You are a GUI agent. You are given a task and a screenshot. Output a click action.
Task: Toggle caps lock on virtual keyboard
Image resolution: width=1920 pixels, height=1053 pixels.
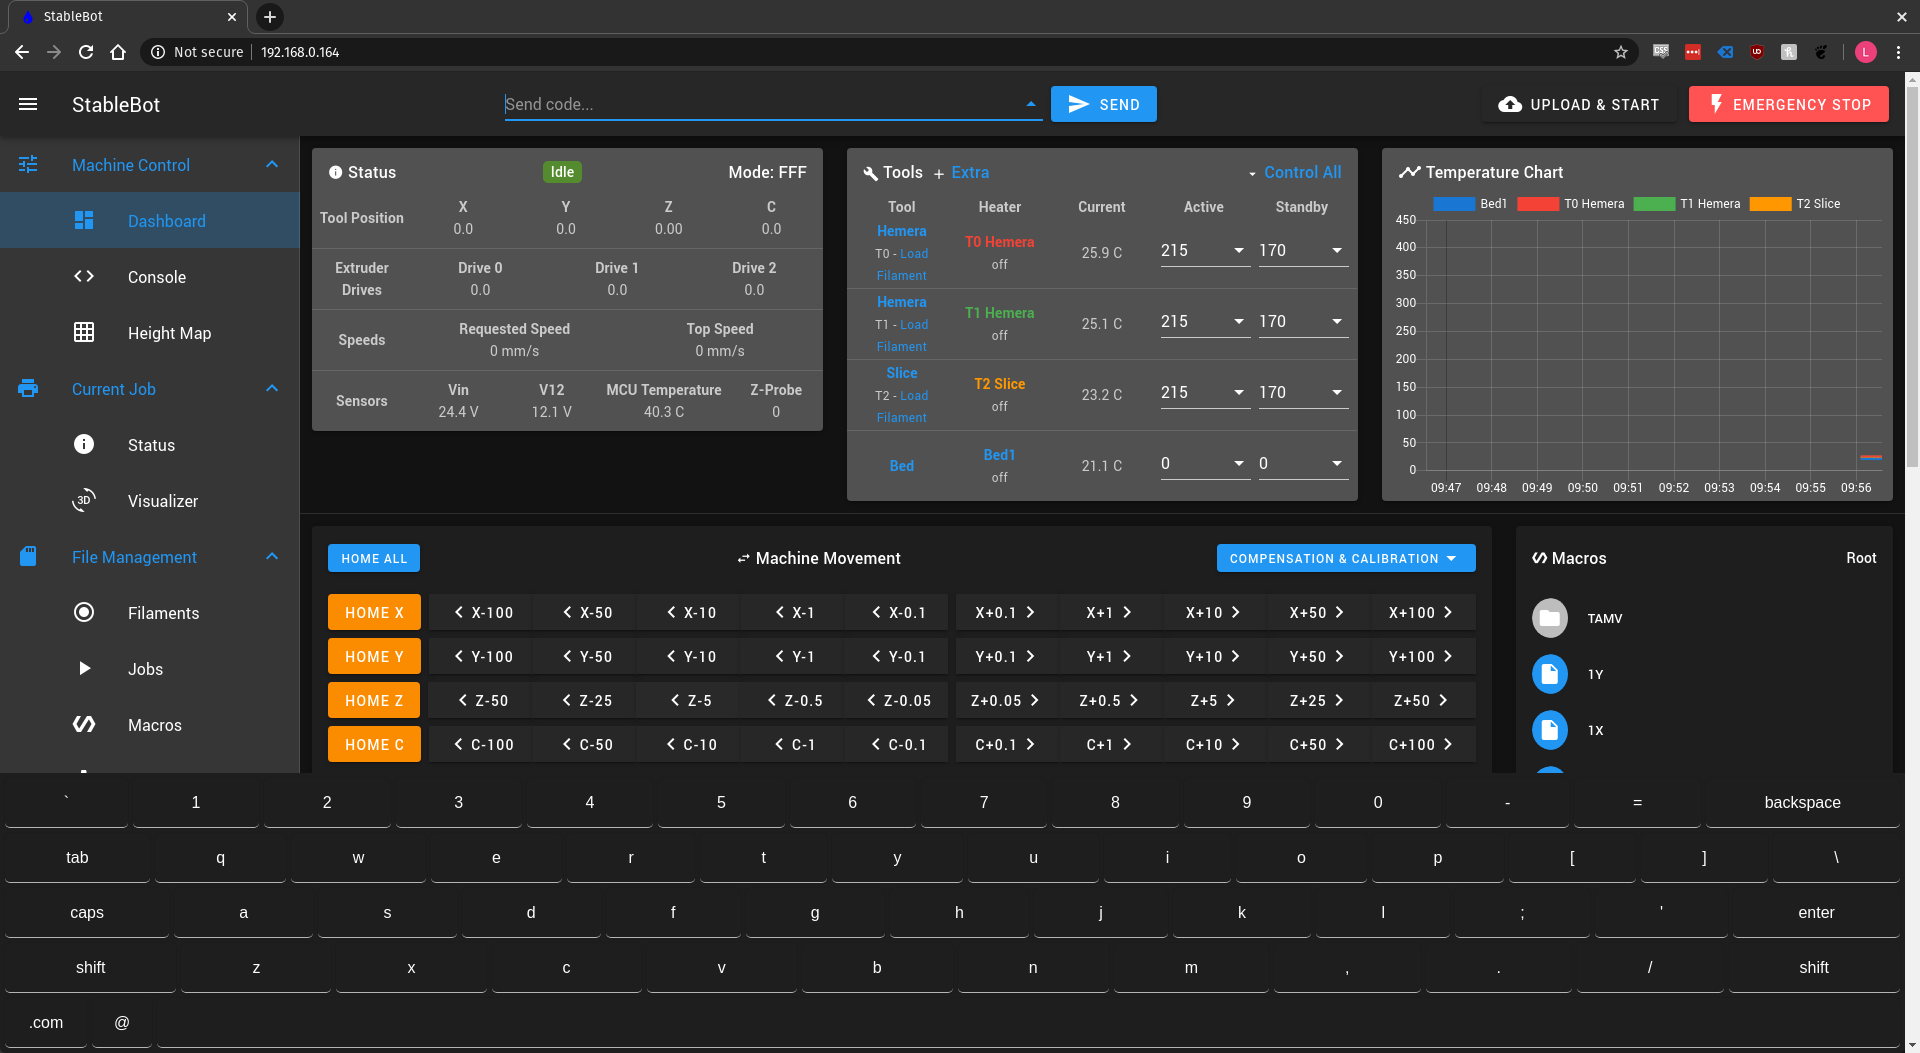[x=87, y=912]
